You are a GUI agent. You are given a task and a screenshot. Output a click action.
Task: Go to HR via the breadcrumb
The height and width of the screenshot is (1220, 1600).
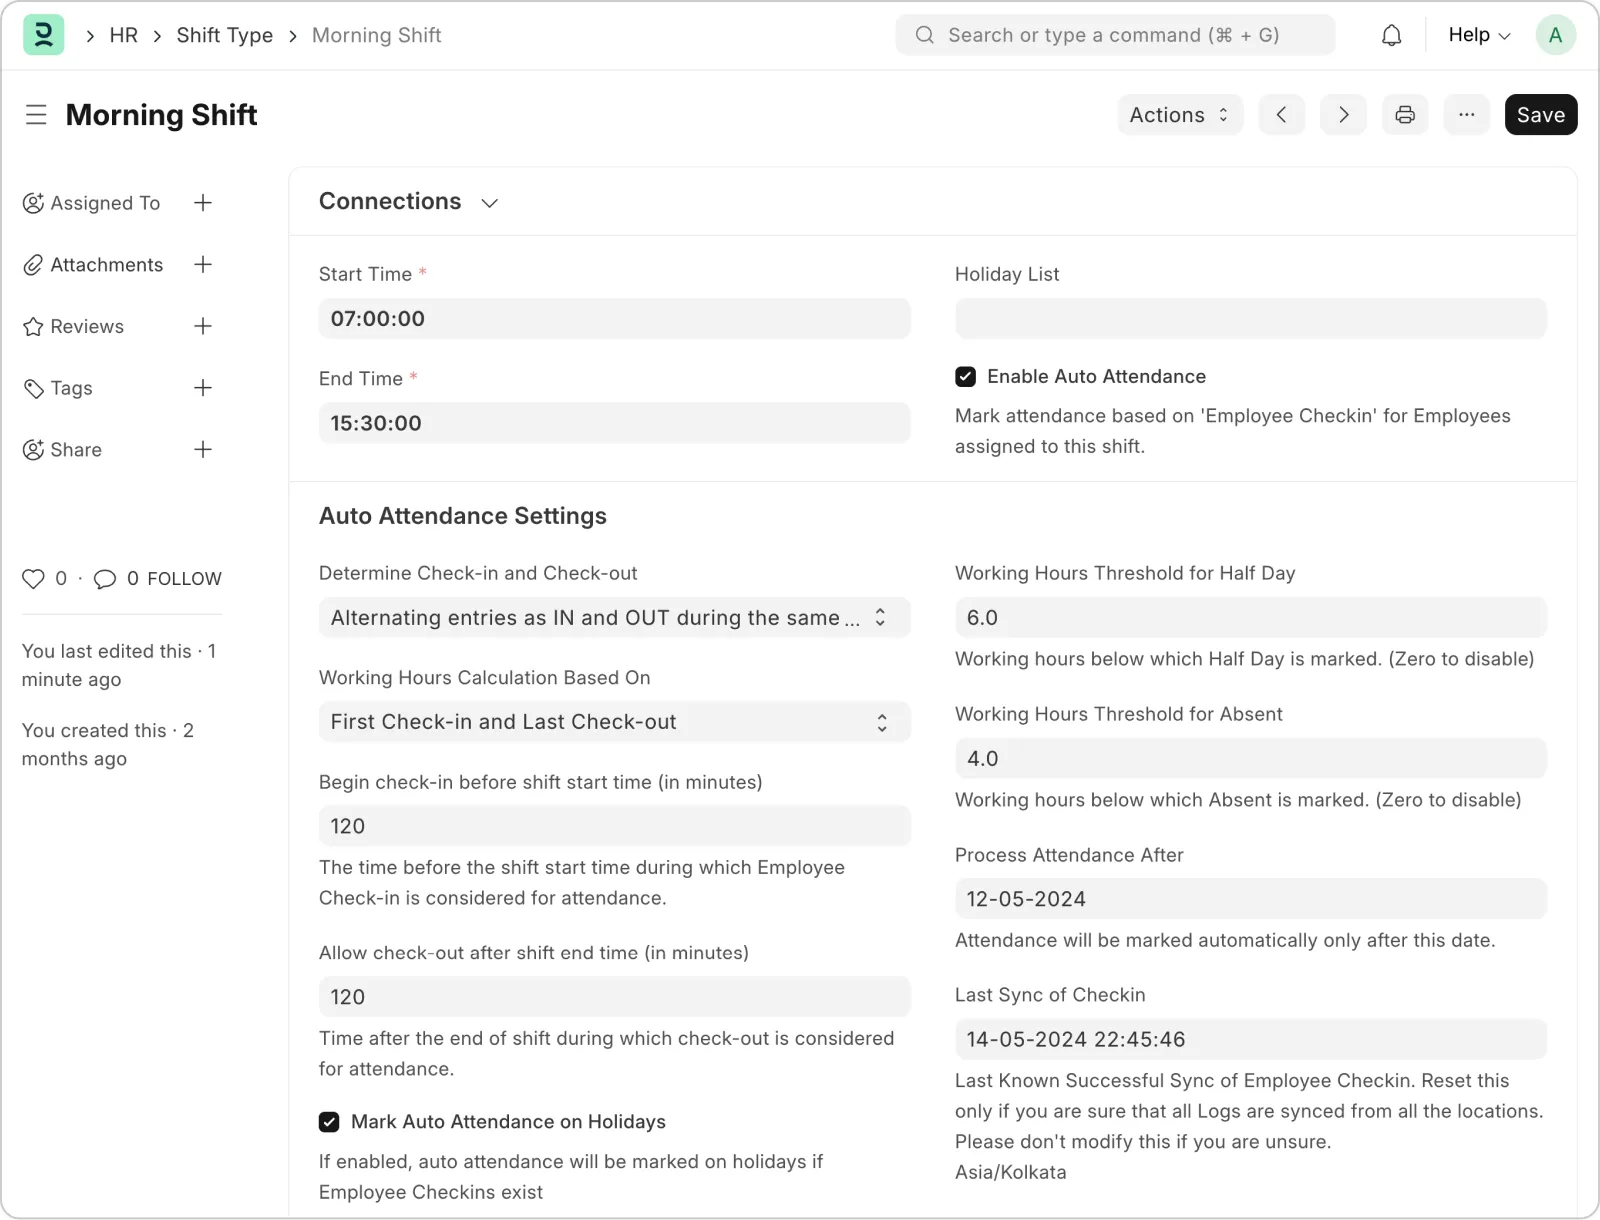(123, 34)
